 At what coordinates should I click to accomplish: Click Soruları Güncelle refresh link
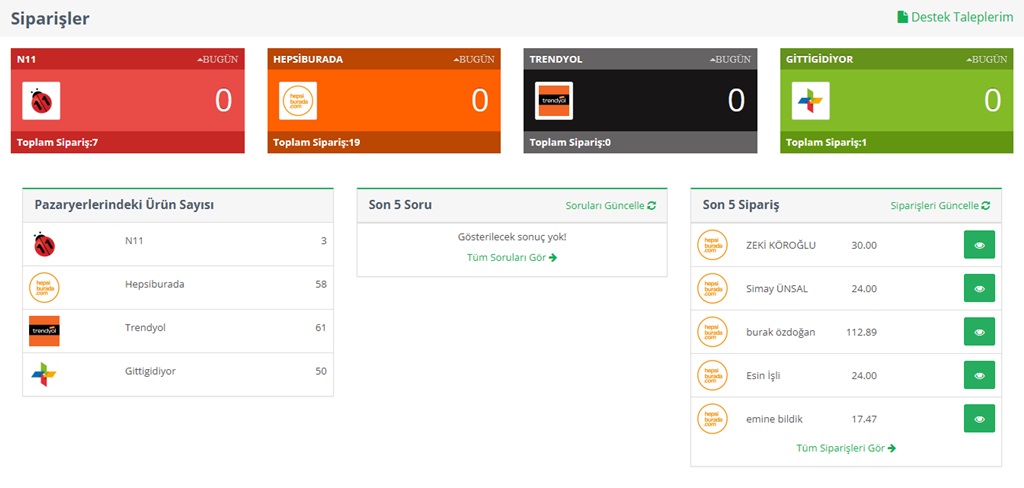click(x=611, y=205)
